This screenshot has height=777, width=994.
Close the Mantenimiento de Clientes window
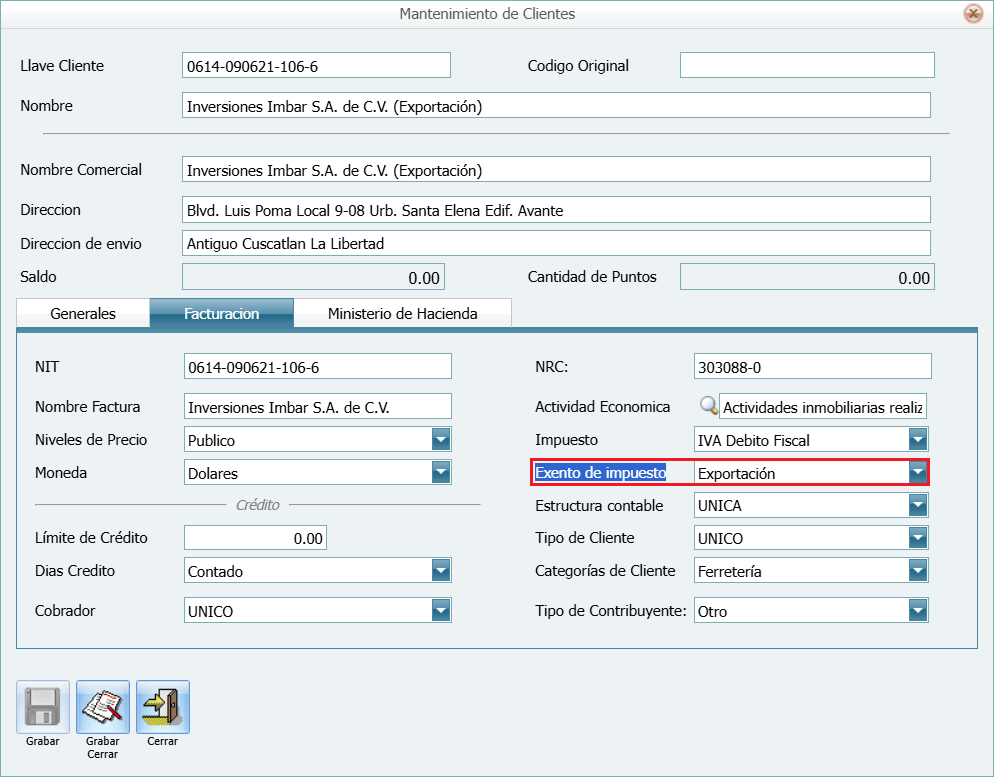[971, 14]
